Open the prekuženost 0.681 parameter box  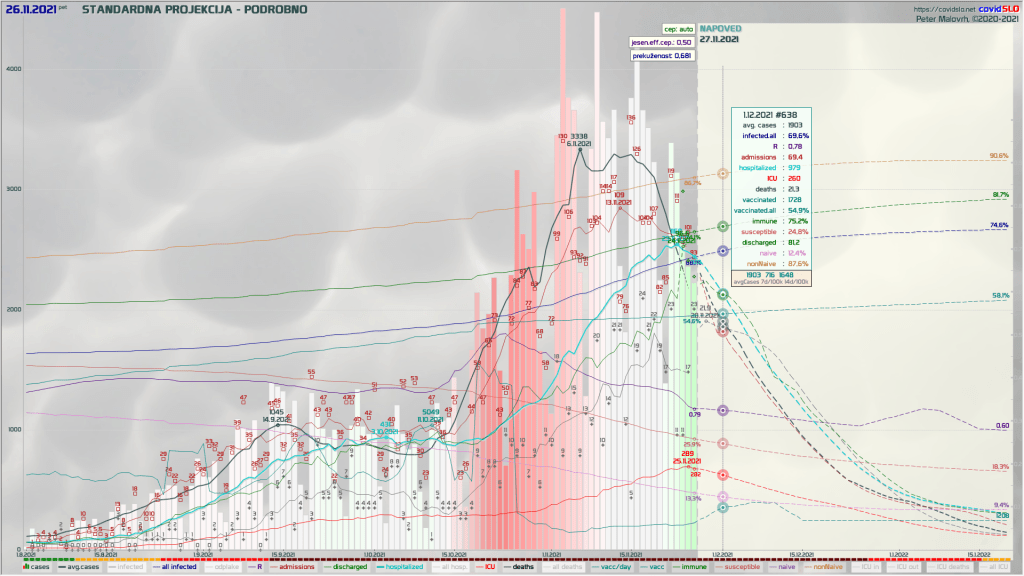(662, 56)
